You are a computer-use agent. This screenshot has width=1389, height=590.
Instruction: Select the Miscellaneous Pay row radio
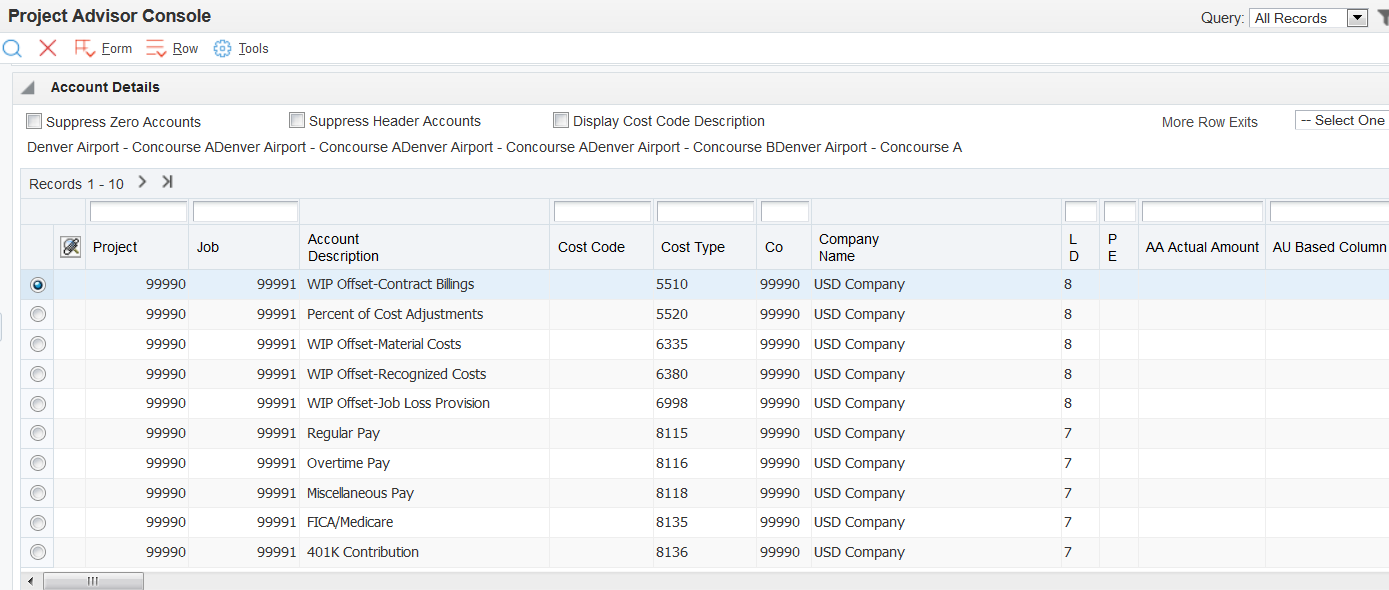tap(38, 493)
